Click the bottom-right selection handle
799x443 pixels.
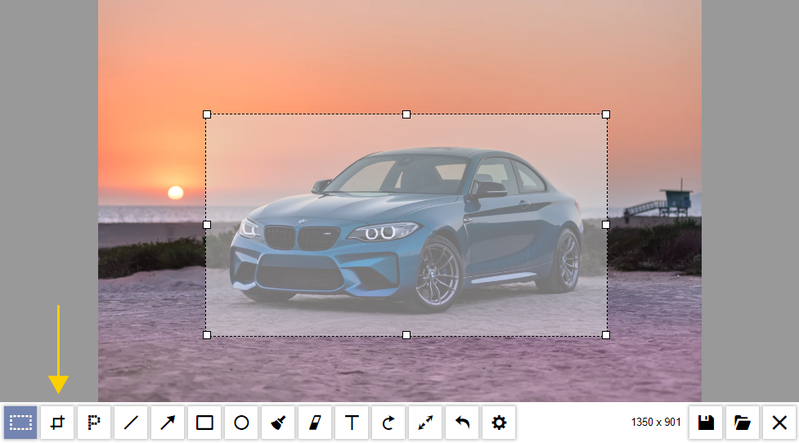606,335
